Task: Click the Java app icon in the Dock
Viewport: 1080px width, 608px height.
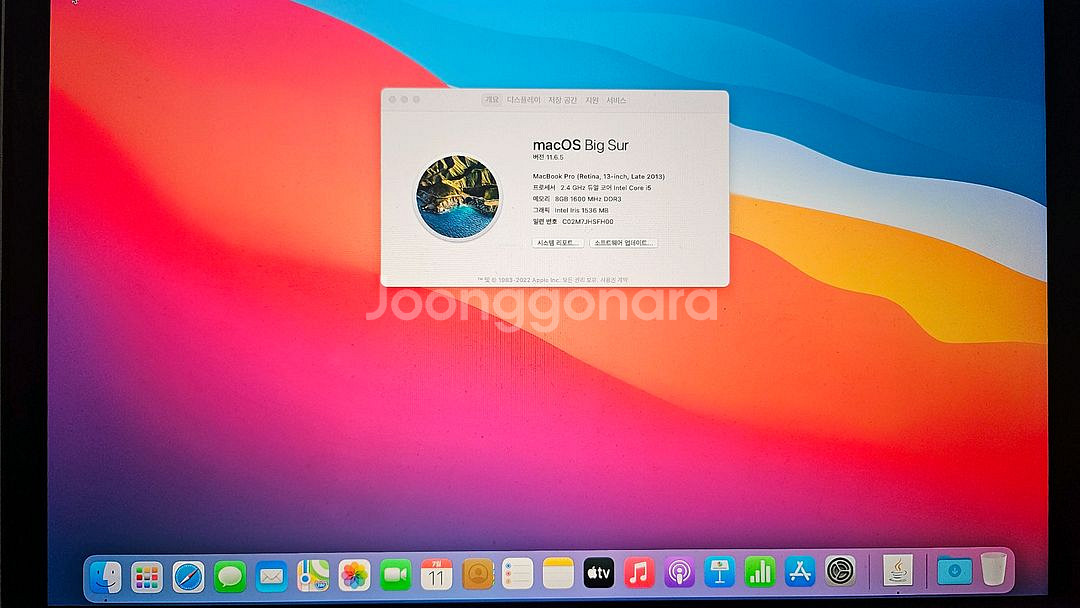Action: click(x=897, y=570)
